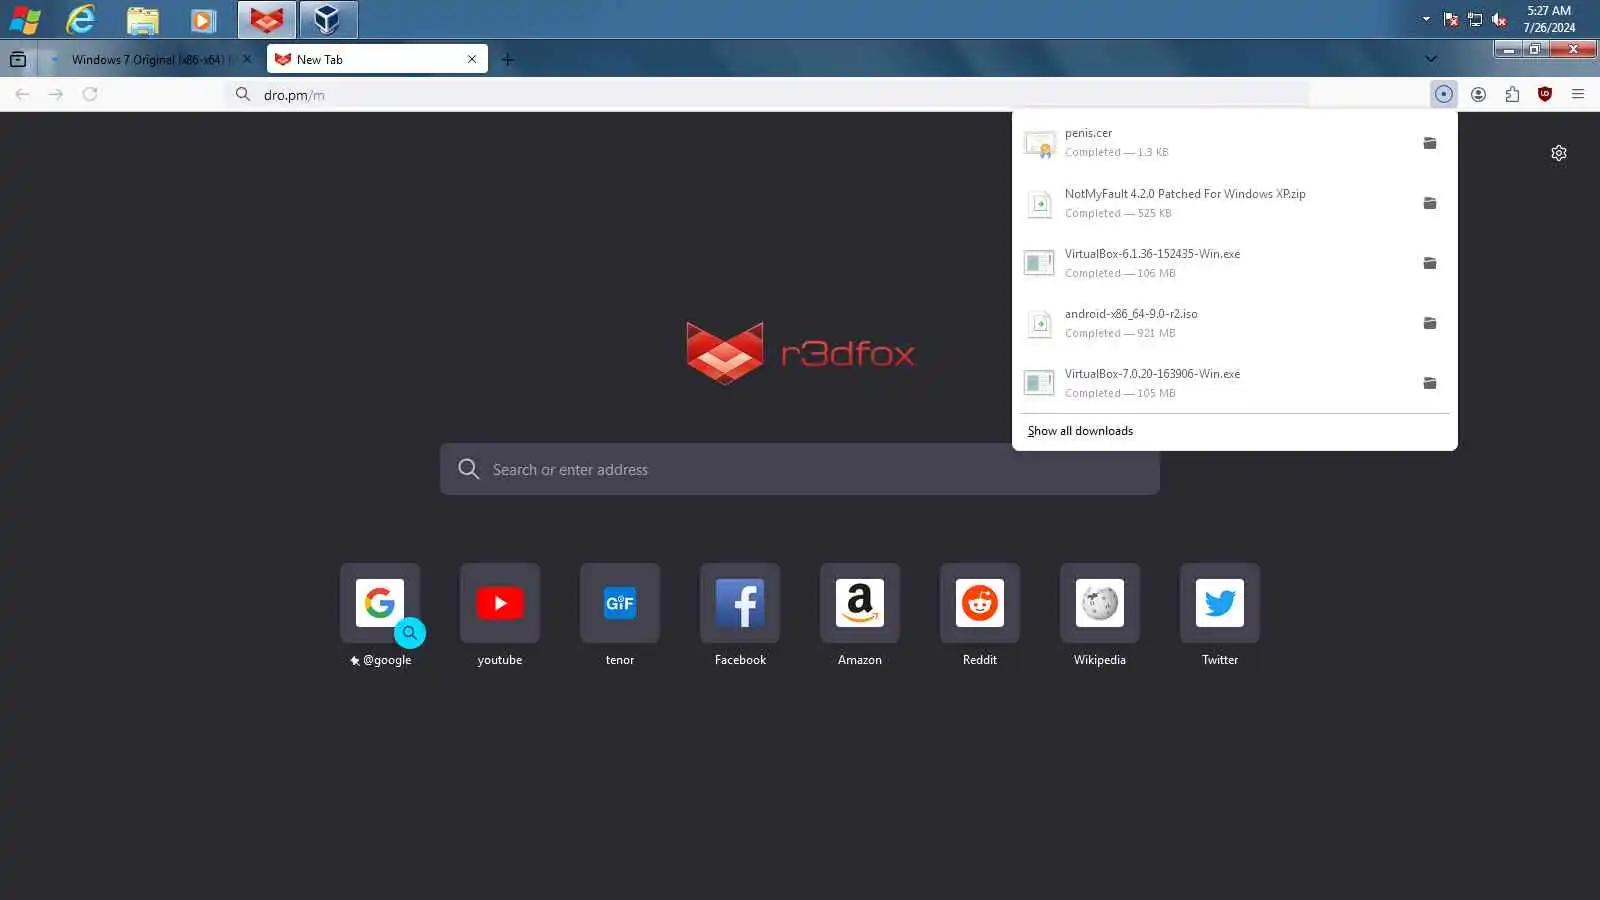The height and width of the screenshot is (900, 1600).
Task: Open the Extensions menu
Action: coord(1512,94)
